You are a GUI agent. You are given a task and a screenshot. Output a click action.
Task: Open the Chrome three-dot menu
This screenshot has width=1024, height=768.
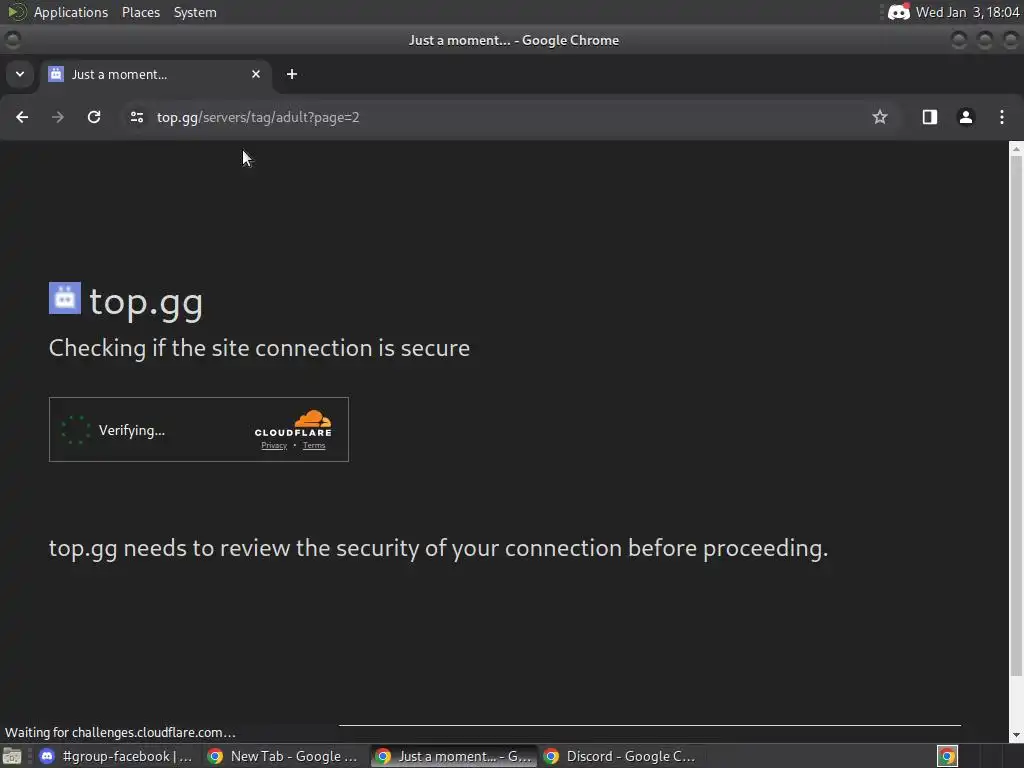(x=1002, y=117)
